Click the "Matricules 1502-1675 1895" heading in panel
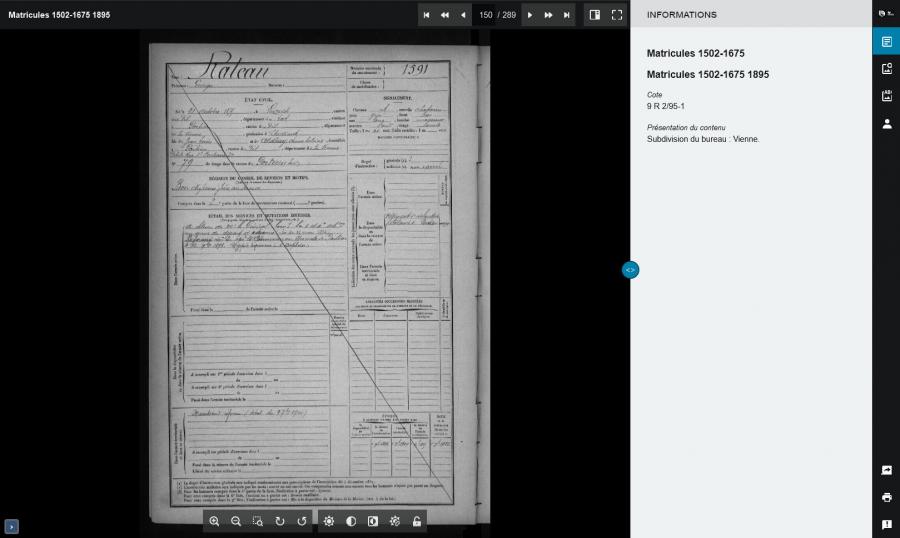This screenshot has height=538, width=900. tap(708, 75)
